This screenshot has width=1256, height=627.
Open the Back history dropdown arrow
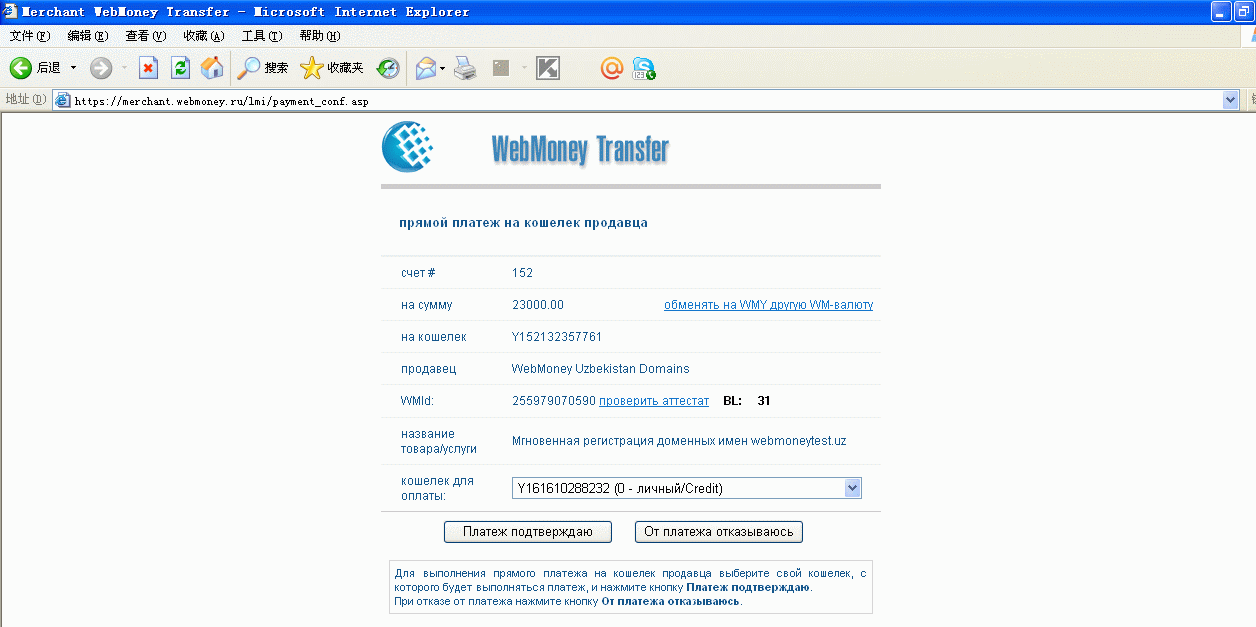(73, 68)
